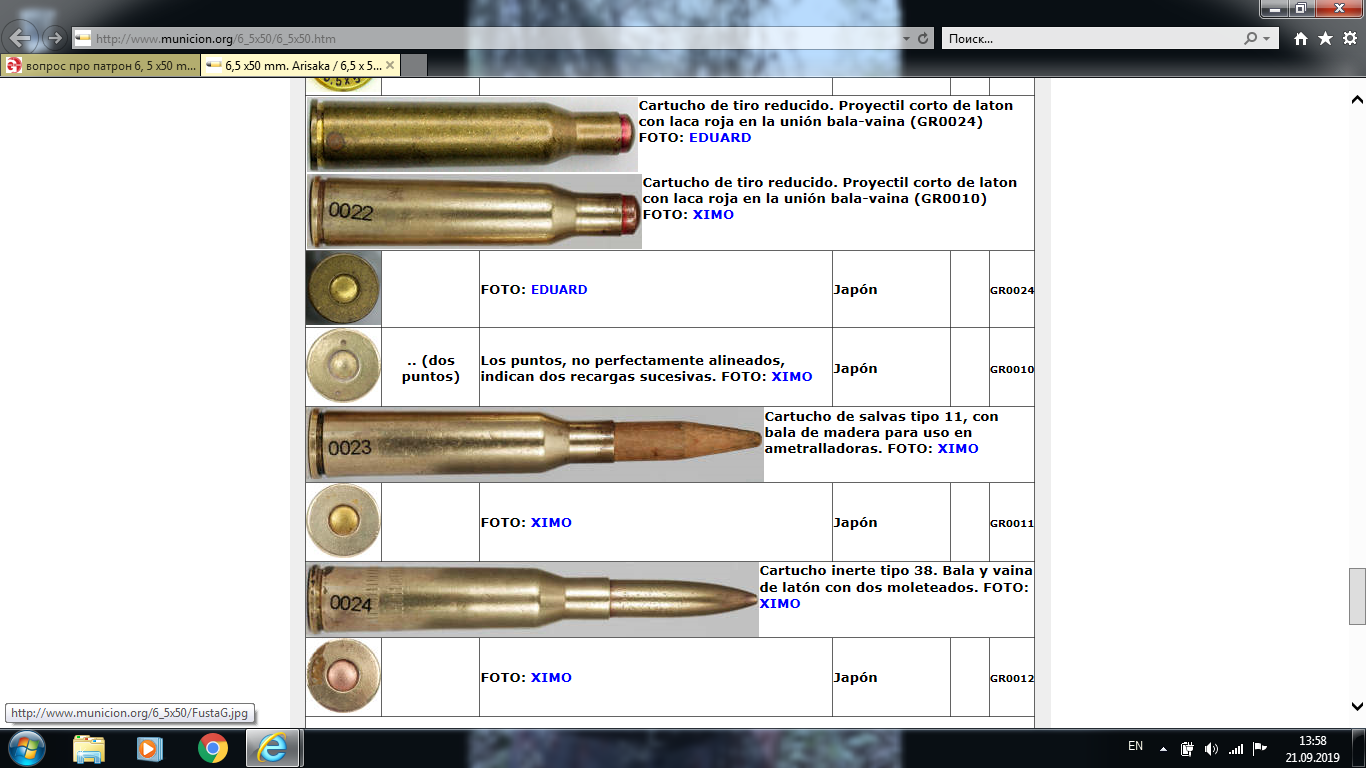Open the Tools gear icon
The width and height of the screenshot is (1366, 768).
click(x=1349, y=39)
